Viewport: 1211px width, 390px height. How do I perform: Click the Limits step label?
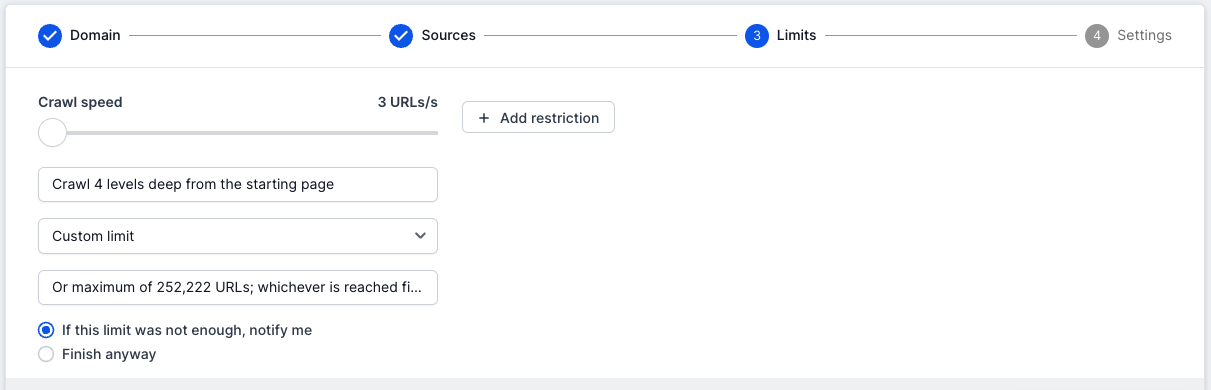797,36
